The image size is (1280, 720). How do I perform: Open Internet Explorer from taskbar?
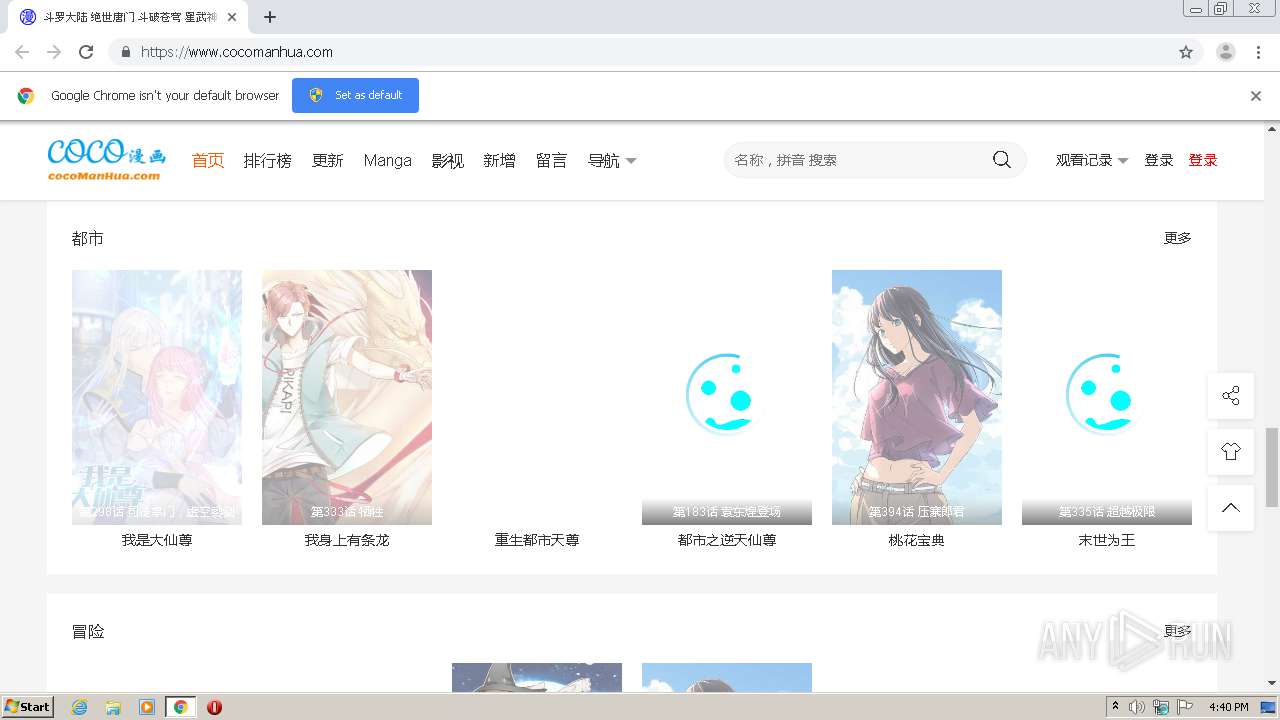point(80,707)
